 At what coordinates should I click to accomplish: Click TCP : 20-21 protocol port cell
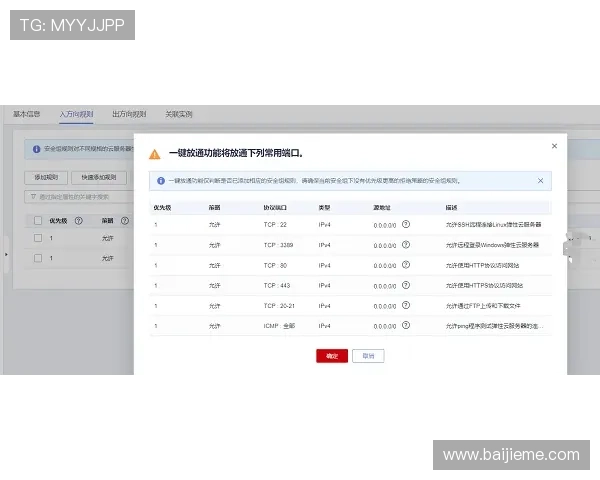tap(279, 306)
